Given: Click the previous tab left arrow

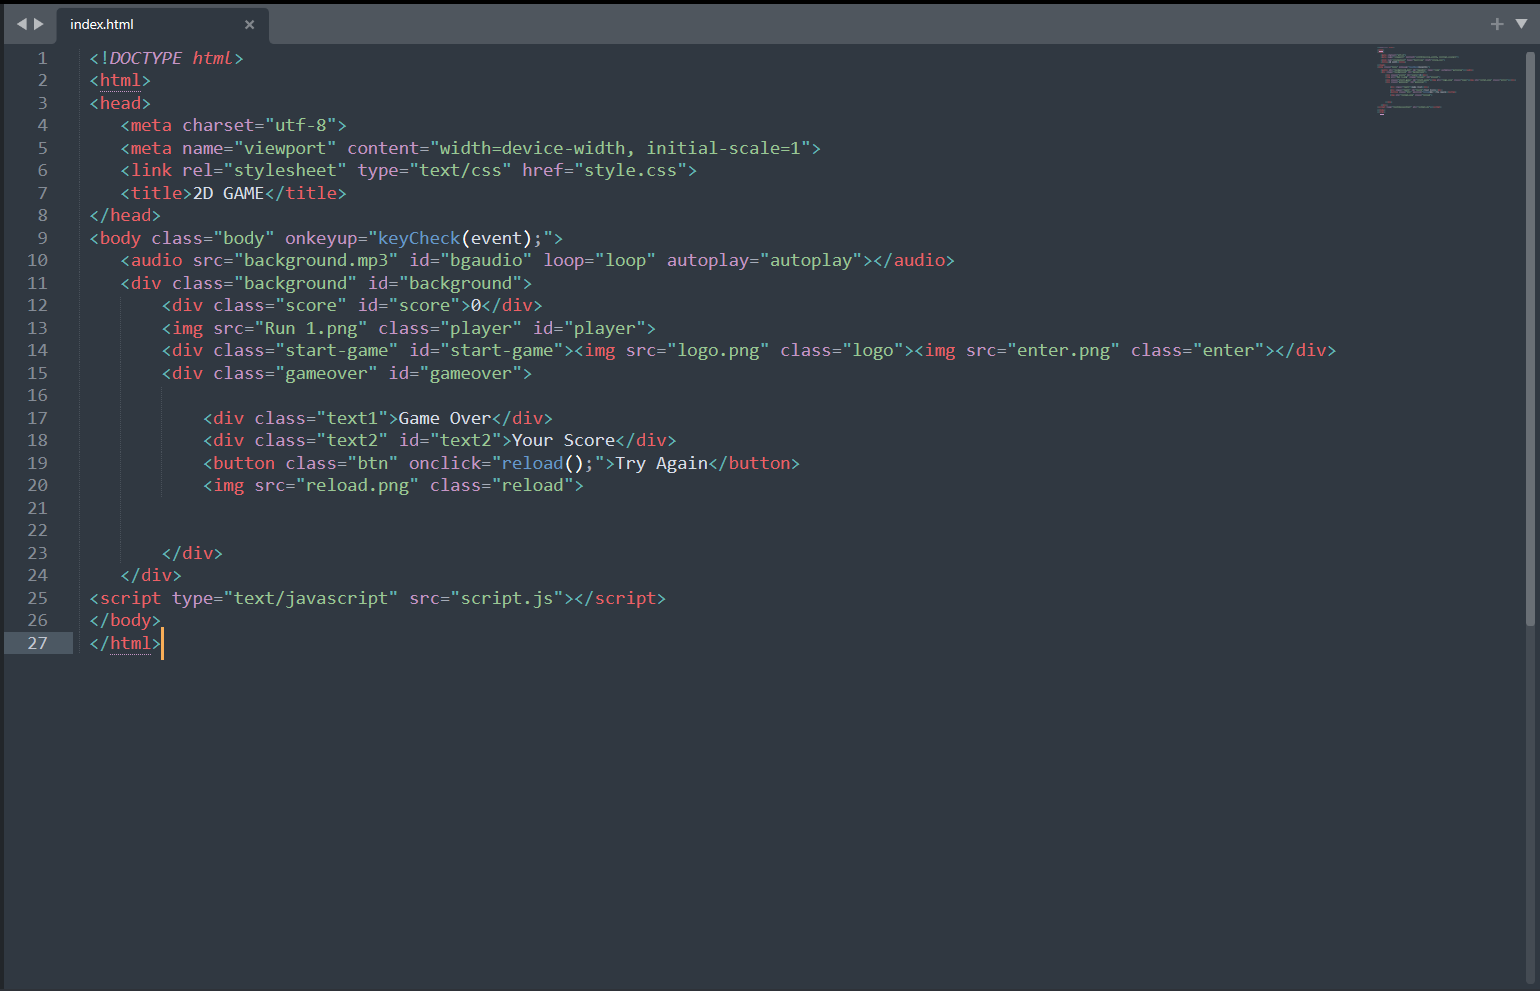Looking at the screenshot, I should [x=22, y=24].
